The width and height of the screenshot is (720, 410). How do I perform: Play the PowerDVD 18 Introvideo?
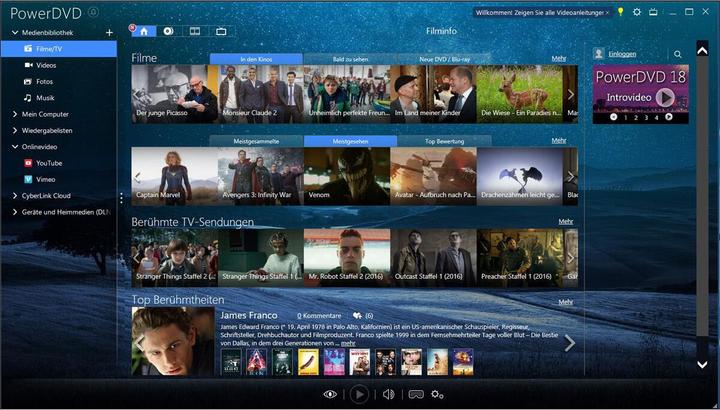664,97
